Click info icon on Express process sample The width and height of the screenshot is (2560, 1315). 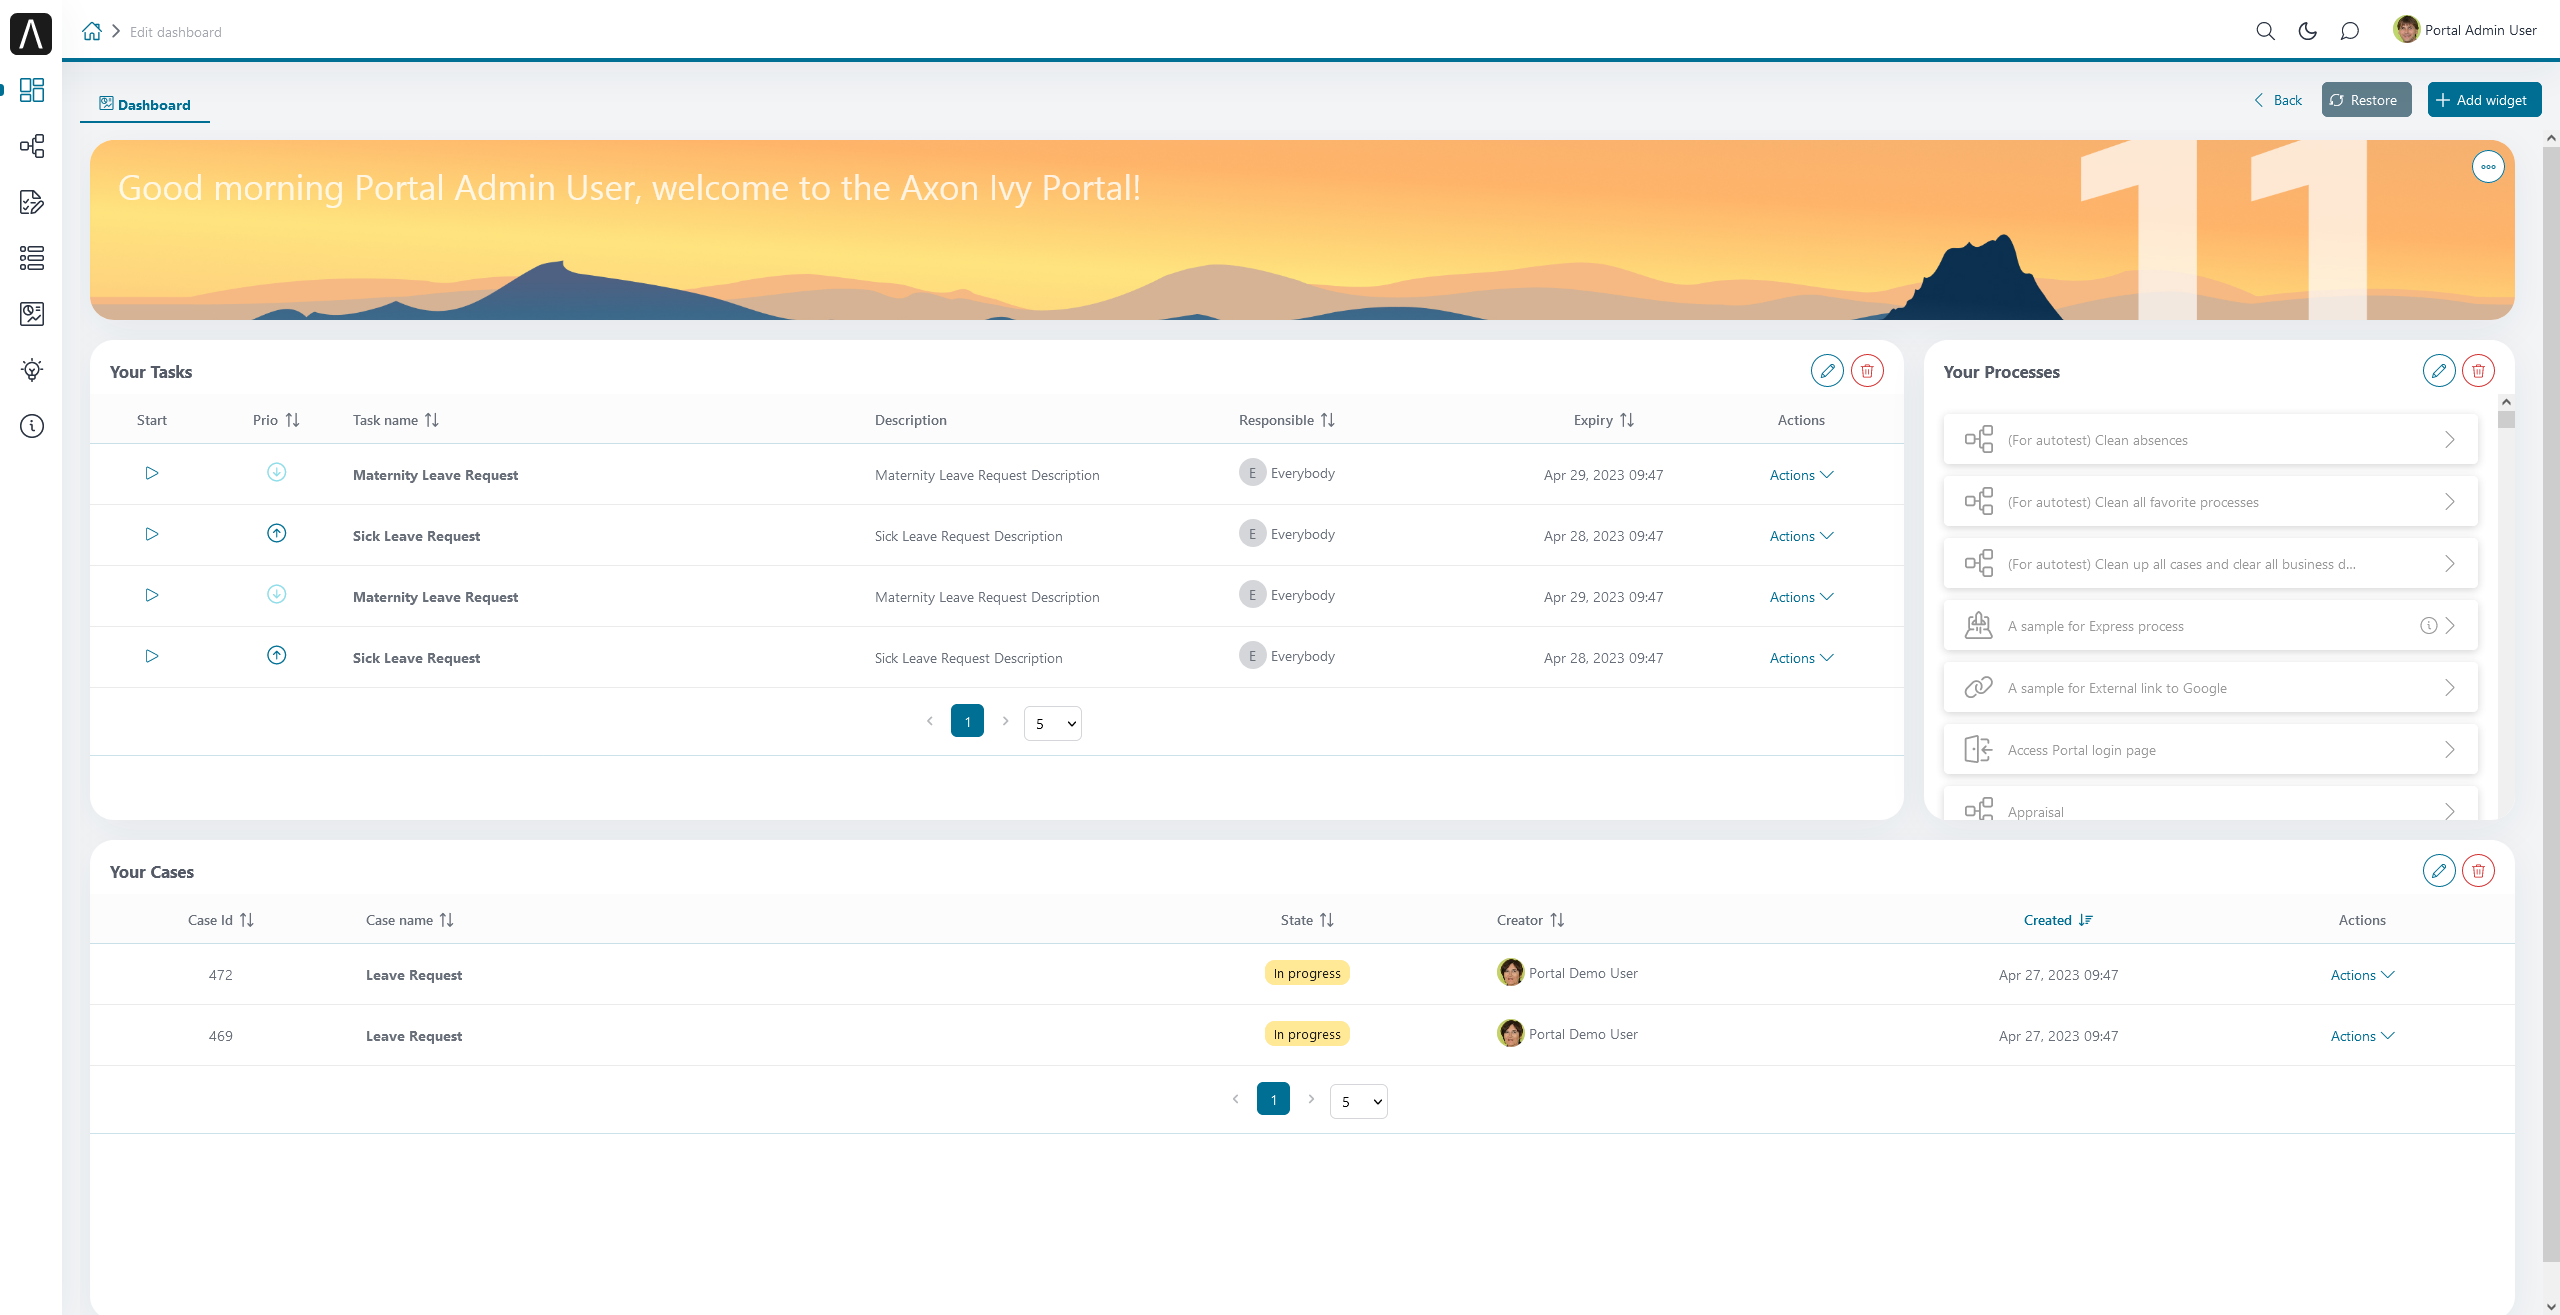tap(2428, 626)
